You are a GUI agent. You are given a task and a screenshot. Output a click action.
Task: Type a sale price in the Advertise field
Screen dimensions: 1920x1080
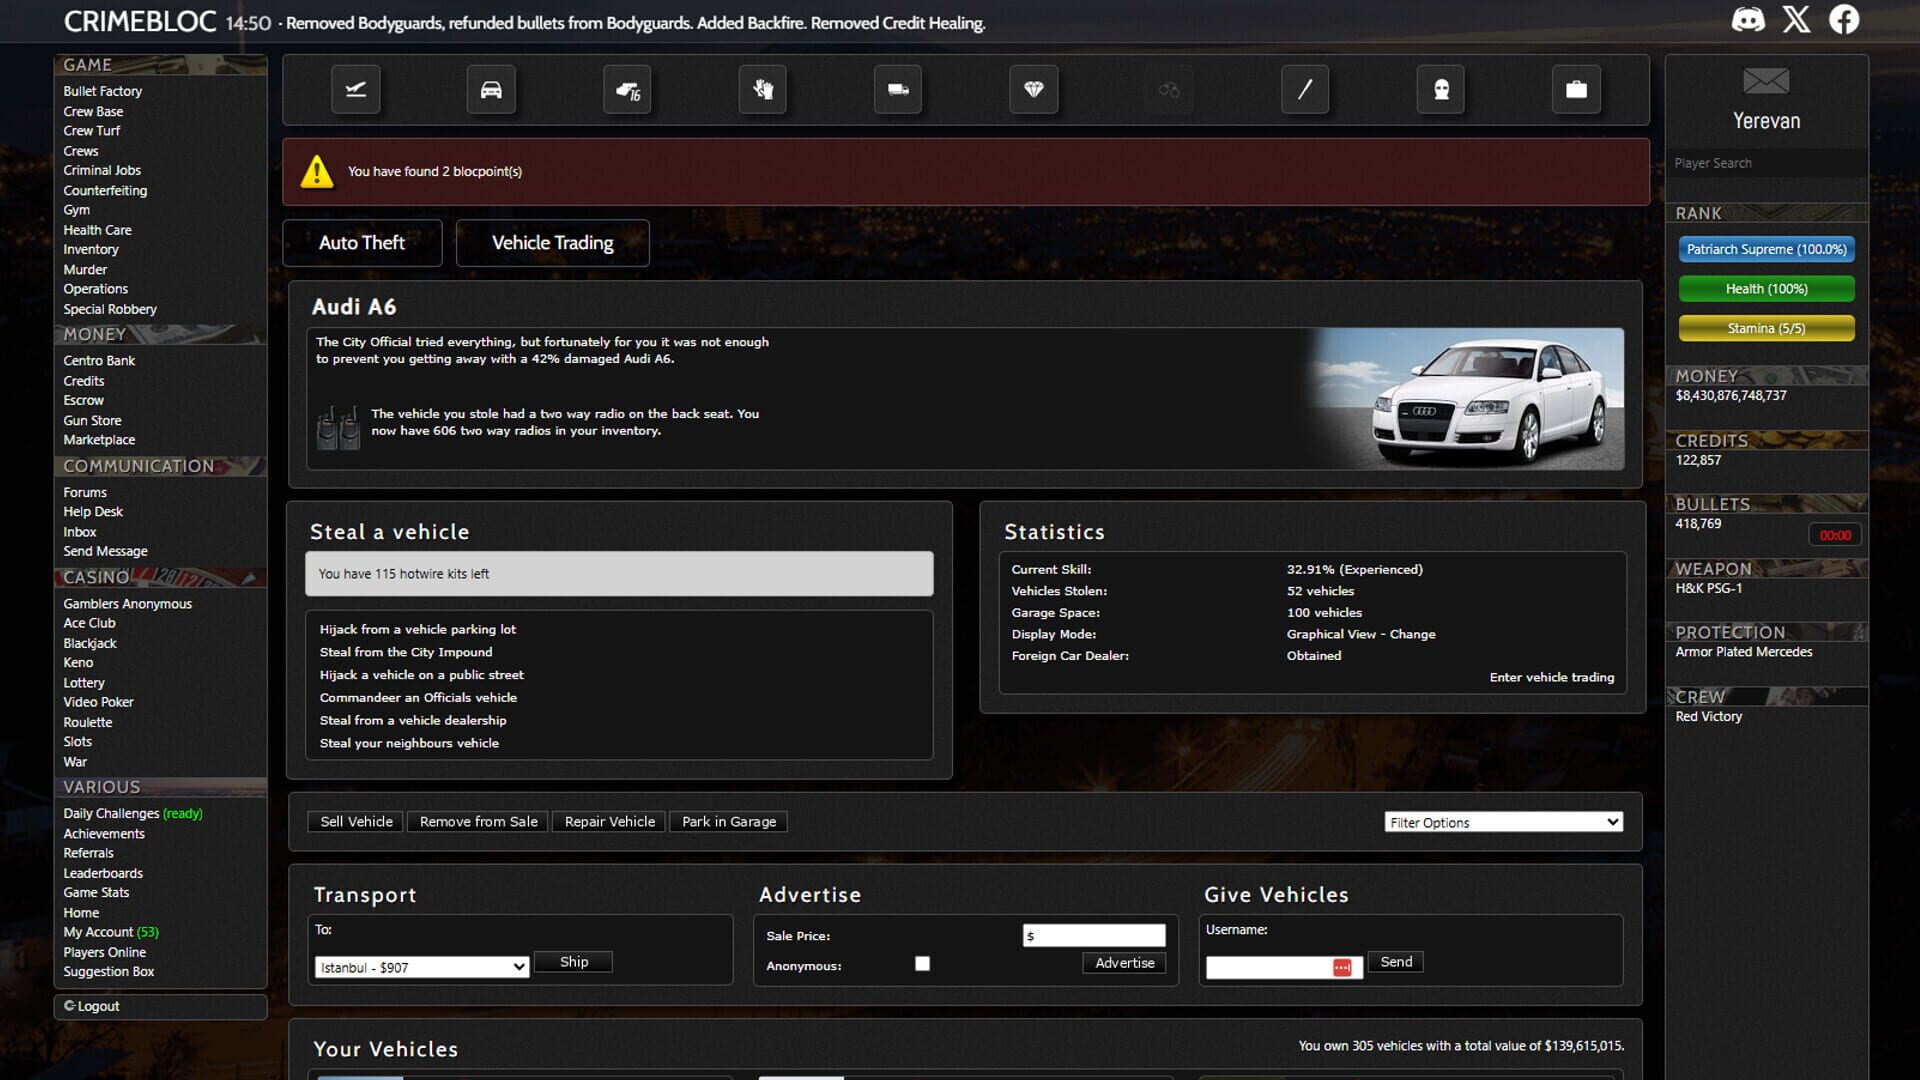pyautogui.click(x=1094, y=935)
